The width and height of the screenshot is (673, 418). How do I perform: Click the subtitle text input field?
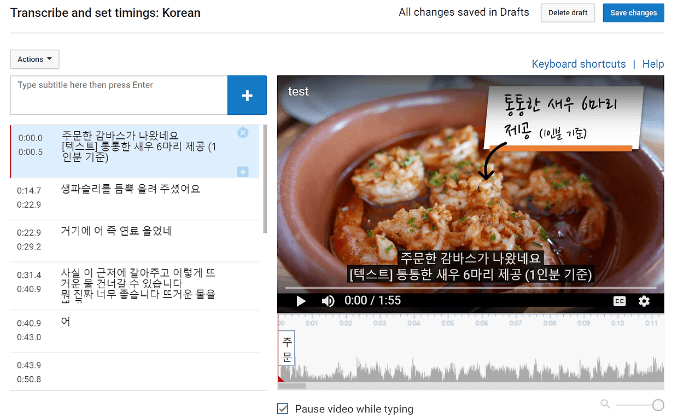119,95
